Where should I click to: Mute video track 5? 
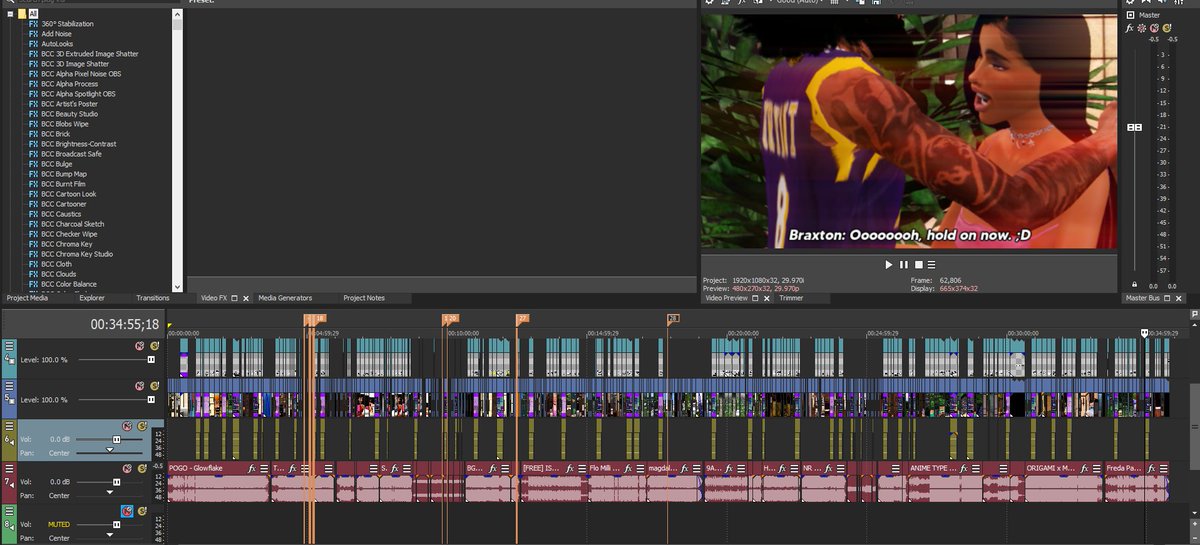[x=141, y=385]
